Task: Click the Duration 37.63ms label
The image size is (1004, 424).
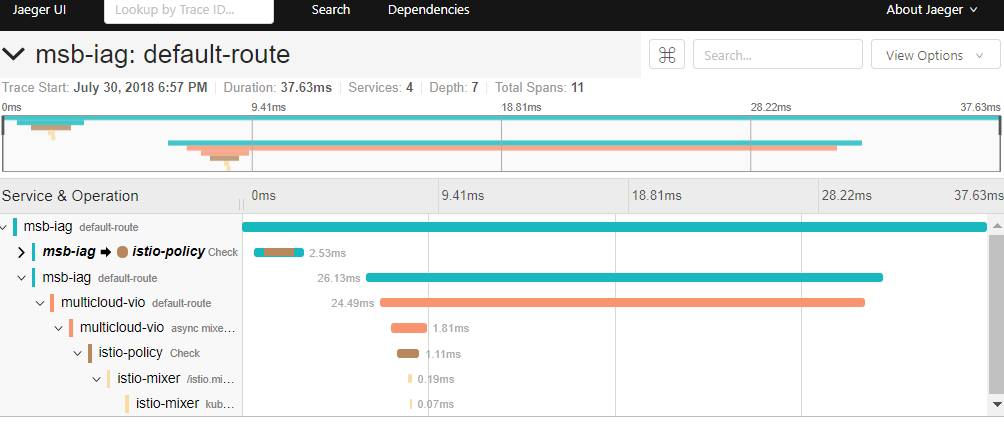Action: 278,88
